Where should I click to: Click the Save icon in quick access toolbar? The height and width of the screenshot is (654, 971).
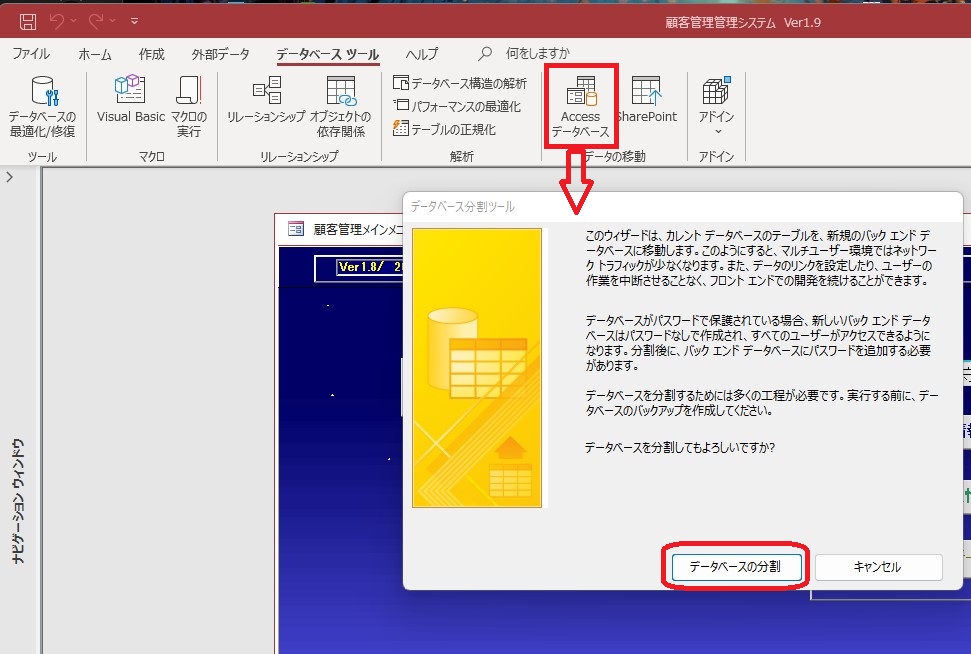(28, 22)
